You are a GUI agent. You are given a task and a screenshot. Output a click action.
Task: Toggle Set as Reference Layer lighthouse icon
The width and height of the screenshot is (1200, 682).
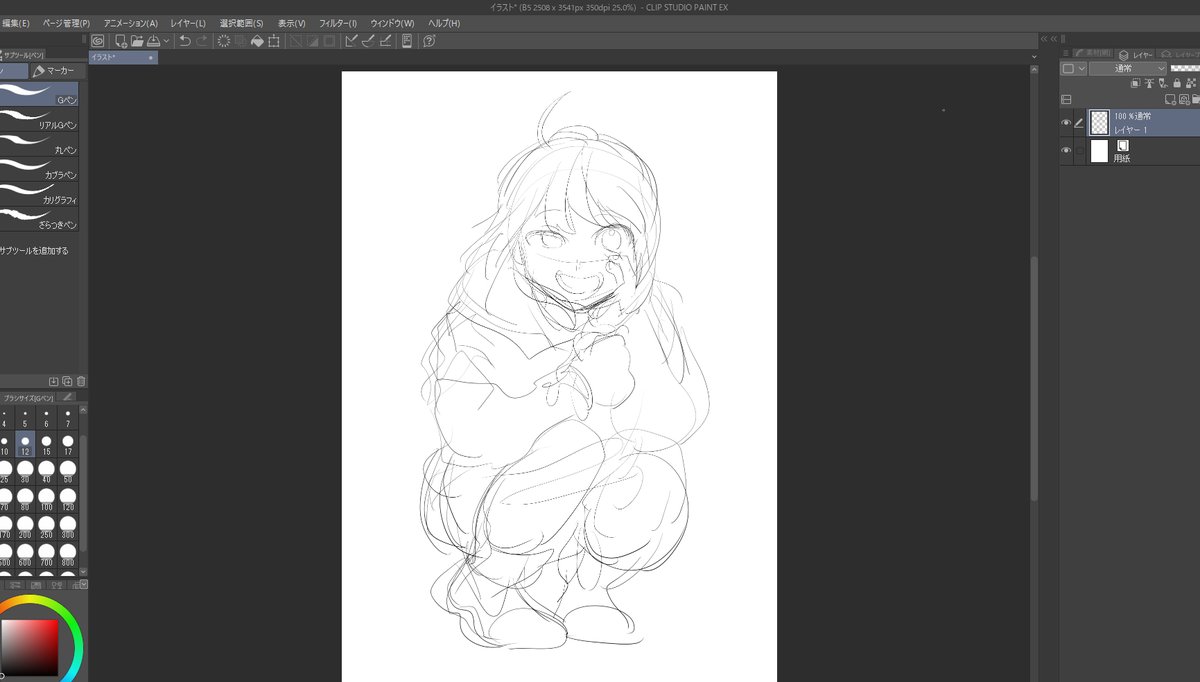coord(1149,84)
